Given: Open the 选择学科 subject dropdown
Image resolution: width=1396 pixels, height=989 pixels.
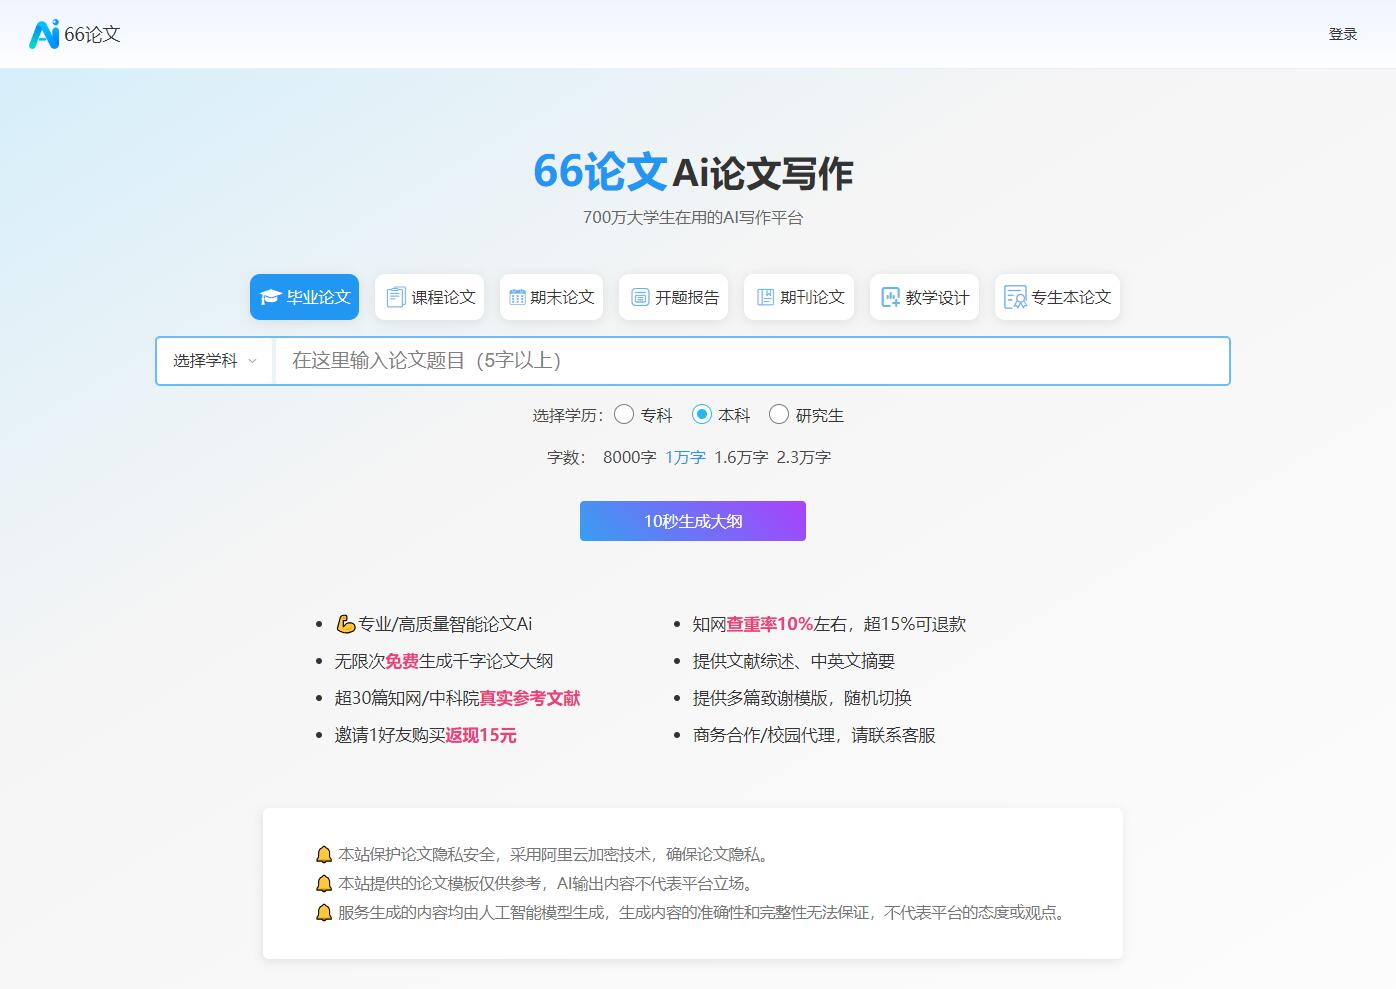Looking at the screenshot, I should tap(215, 361).
